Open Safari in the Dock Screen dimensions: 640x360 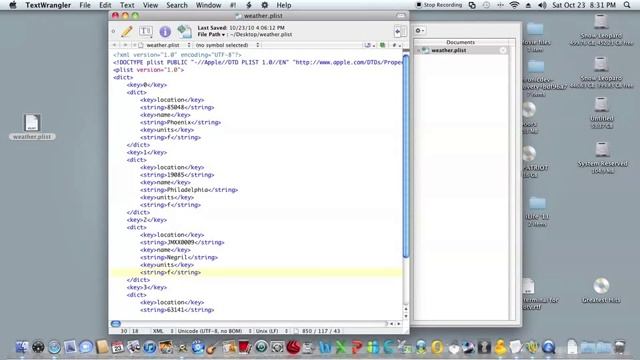[54, 347]
